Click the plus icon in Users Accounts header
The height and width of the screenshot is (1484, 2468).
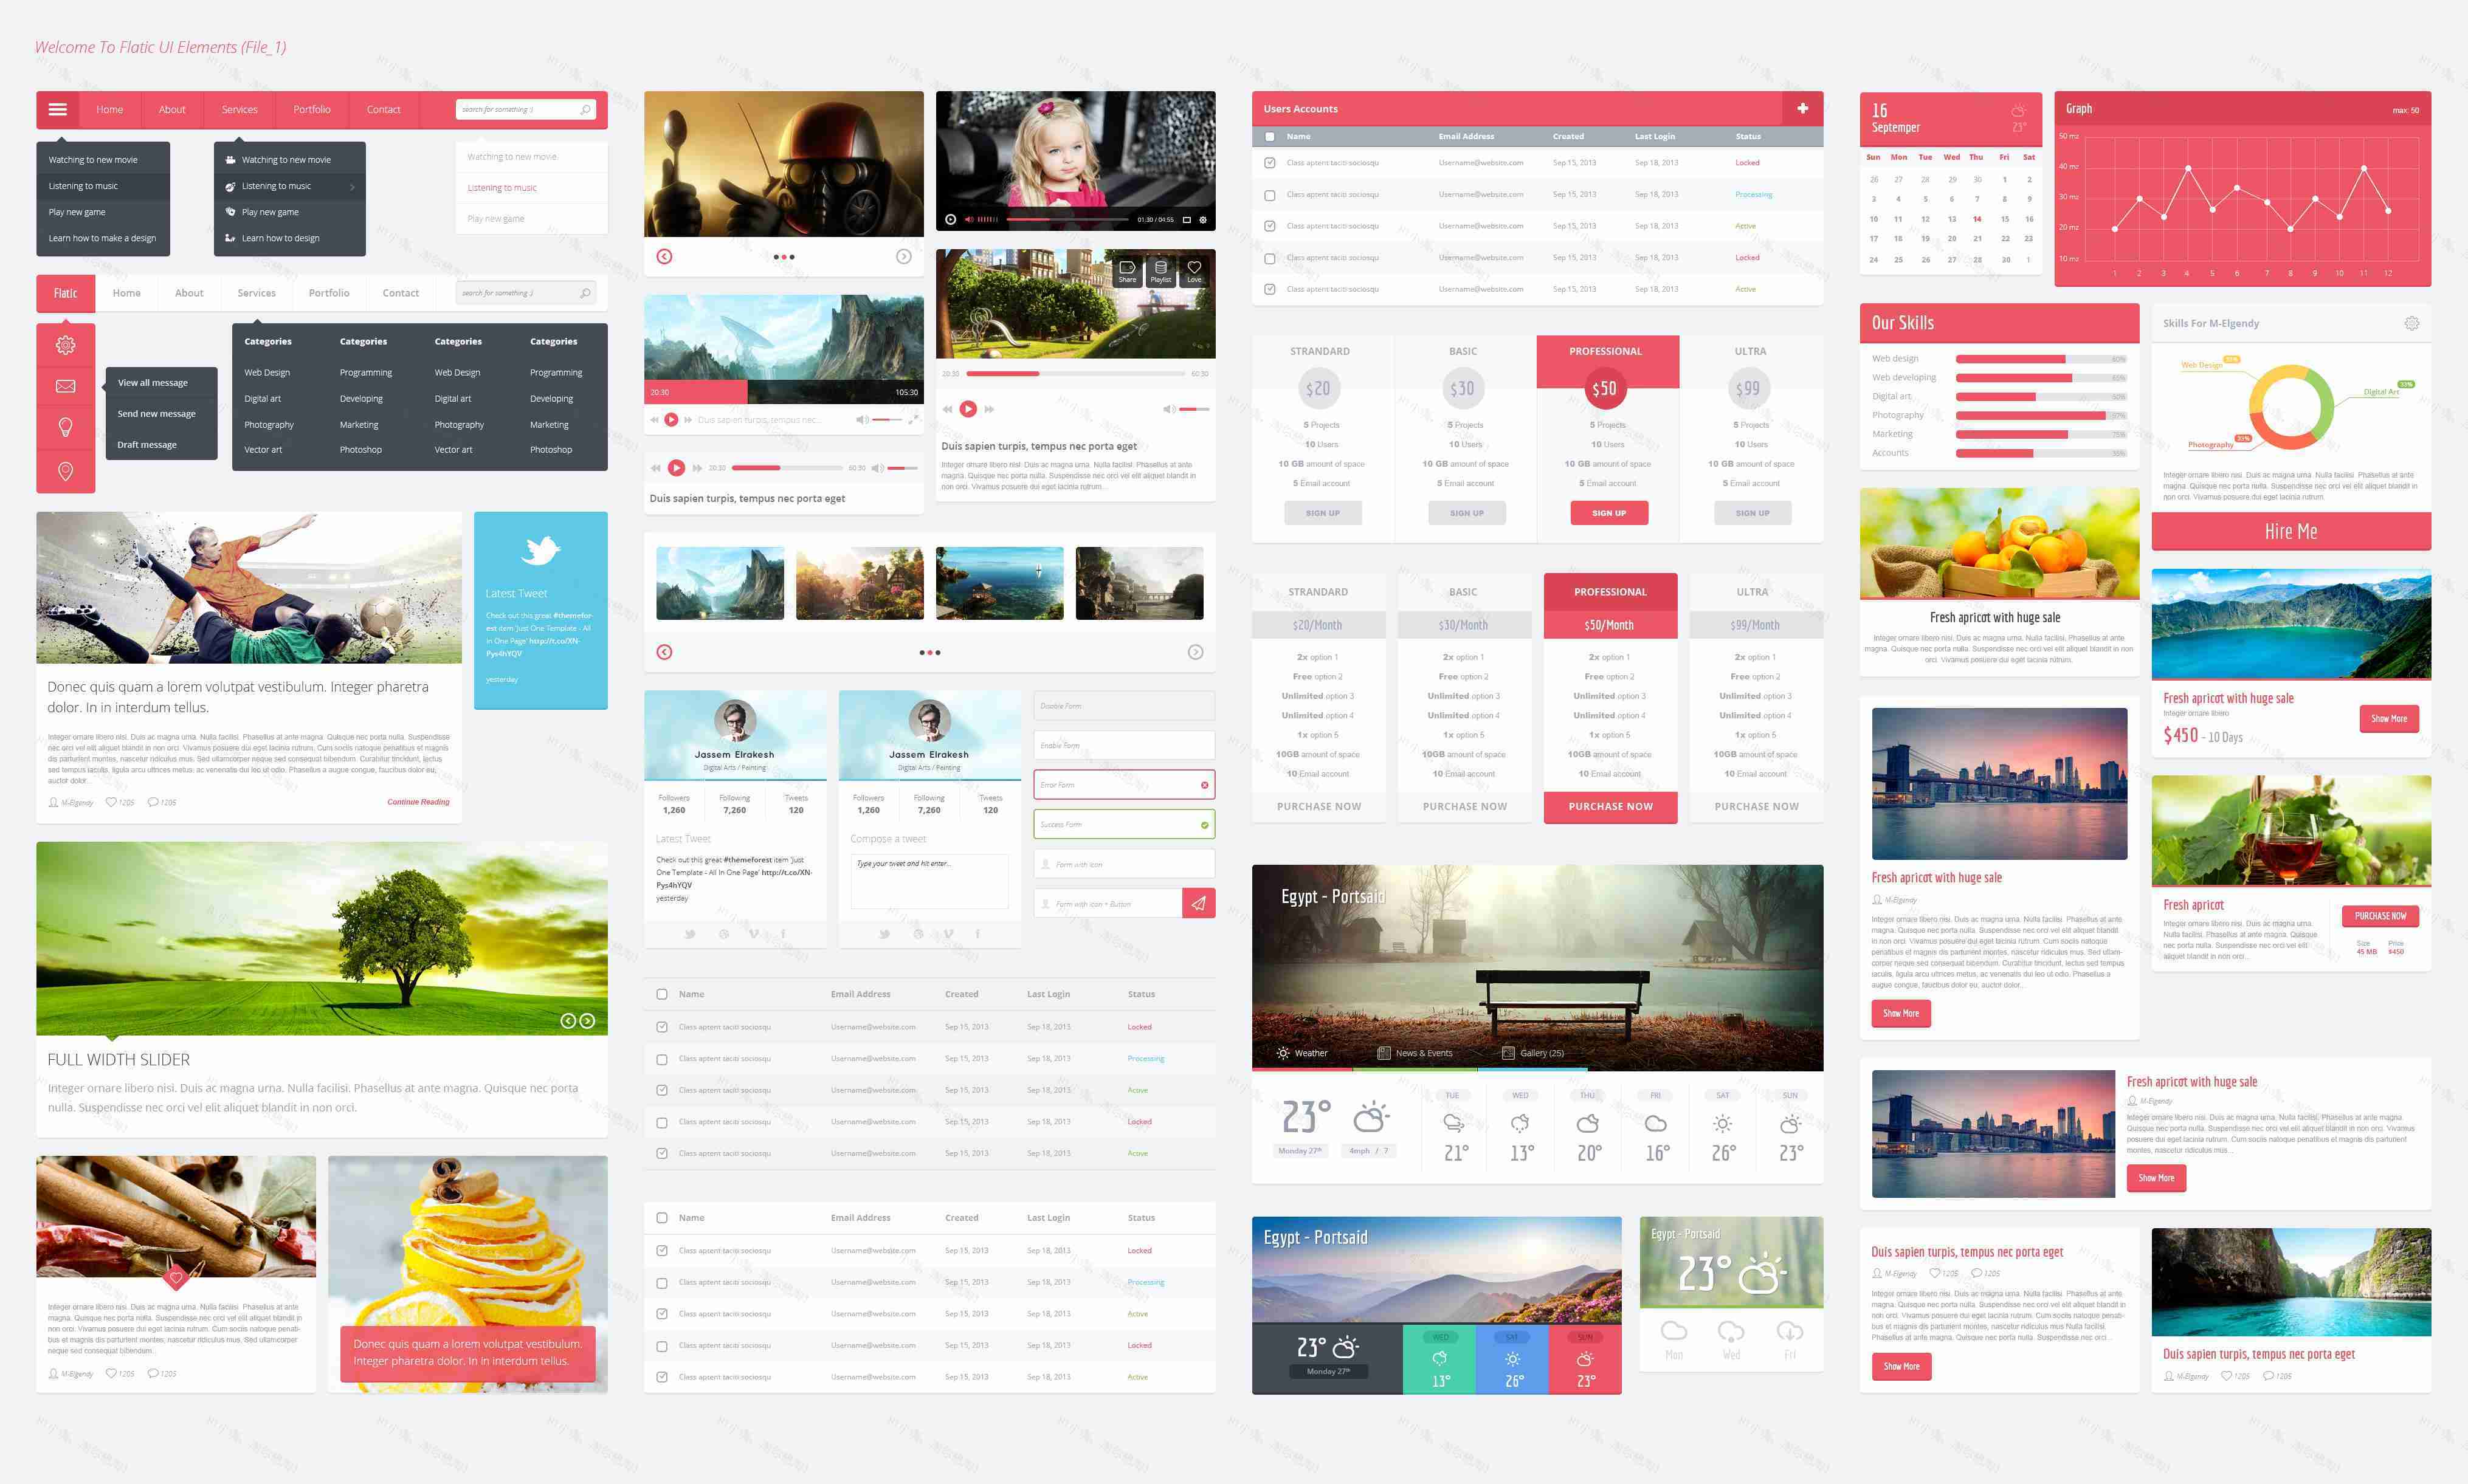click(x=1802, y=109)
